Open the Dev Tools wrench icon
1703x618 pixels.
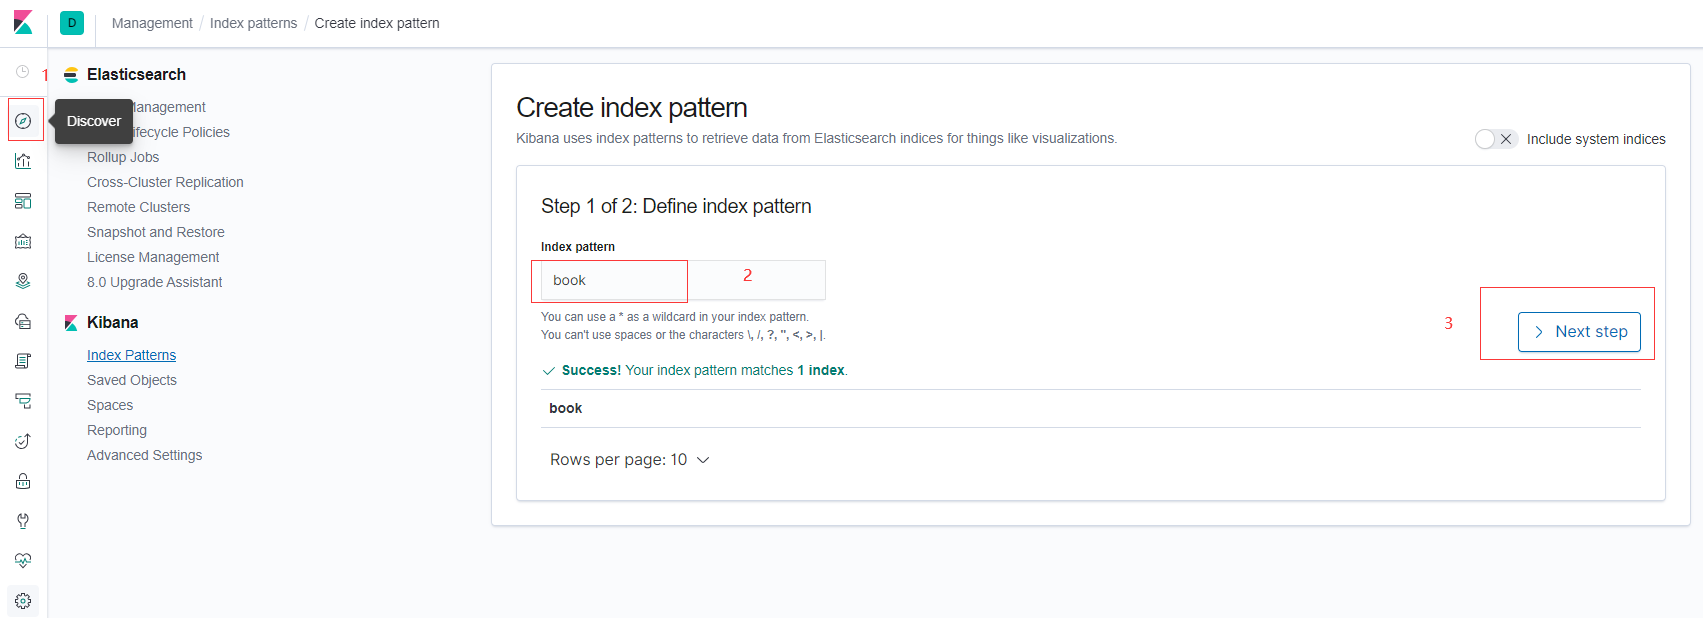[x=23, y=521]
